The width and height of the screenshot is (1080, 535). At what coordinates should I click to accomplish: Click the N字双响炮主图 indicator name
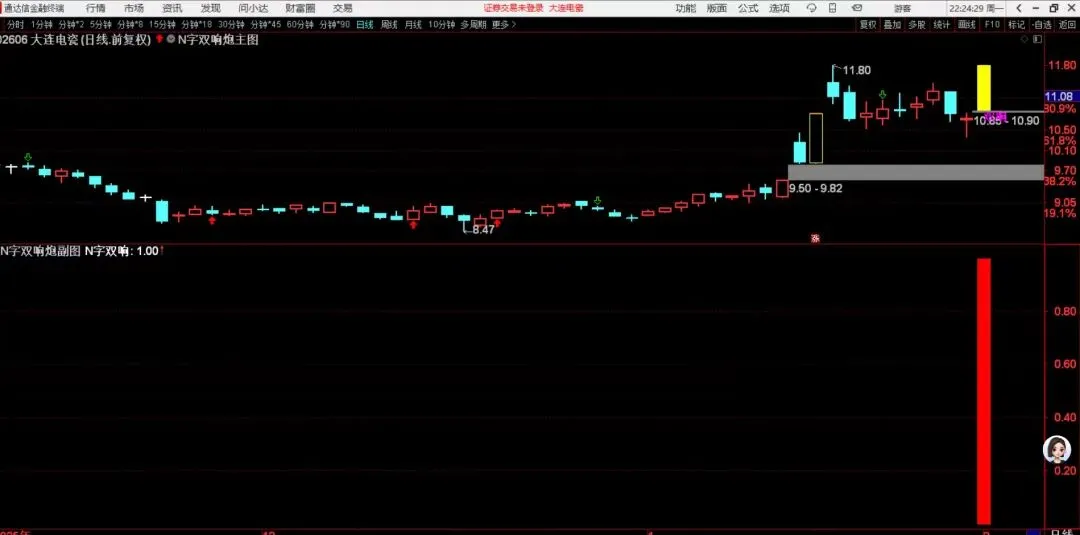point(218,40)
